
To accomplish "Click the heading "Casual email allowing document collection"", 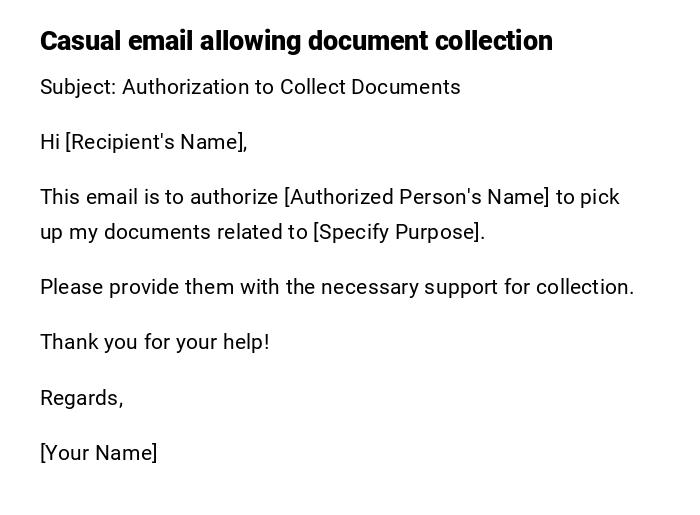I will 296,41.
